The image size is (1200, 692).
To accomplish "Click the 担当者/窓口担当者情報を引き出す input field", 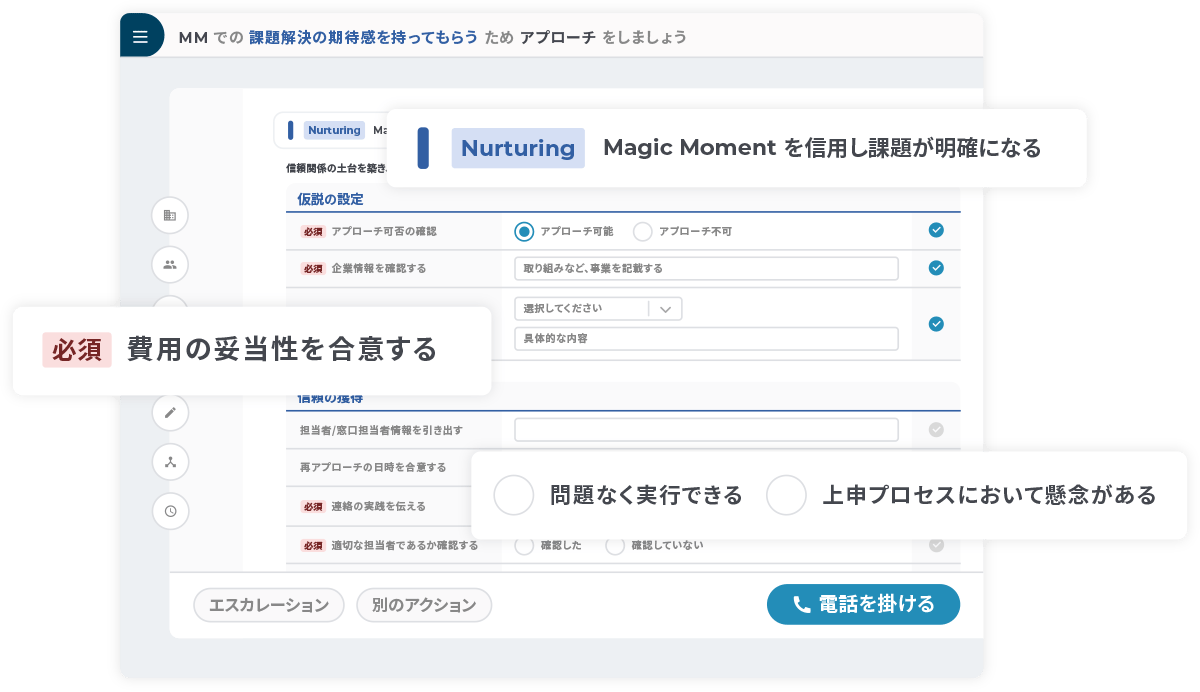I will pos(706,430).
